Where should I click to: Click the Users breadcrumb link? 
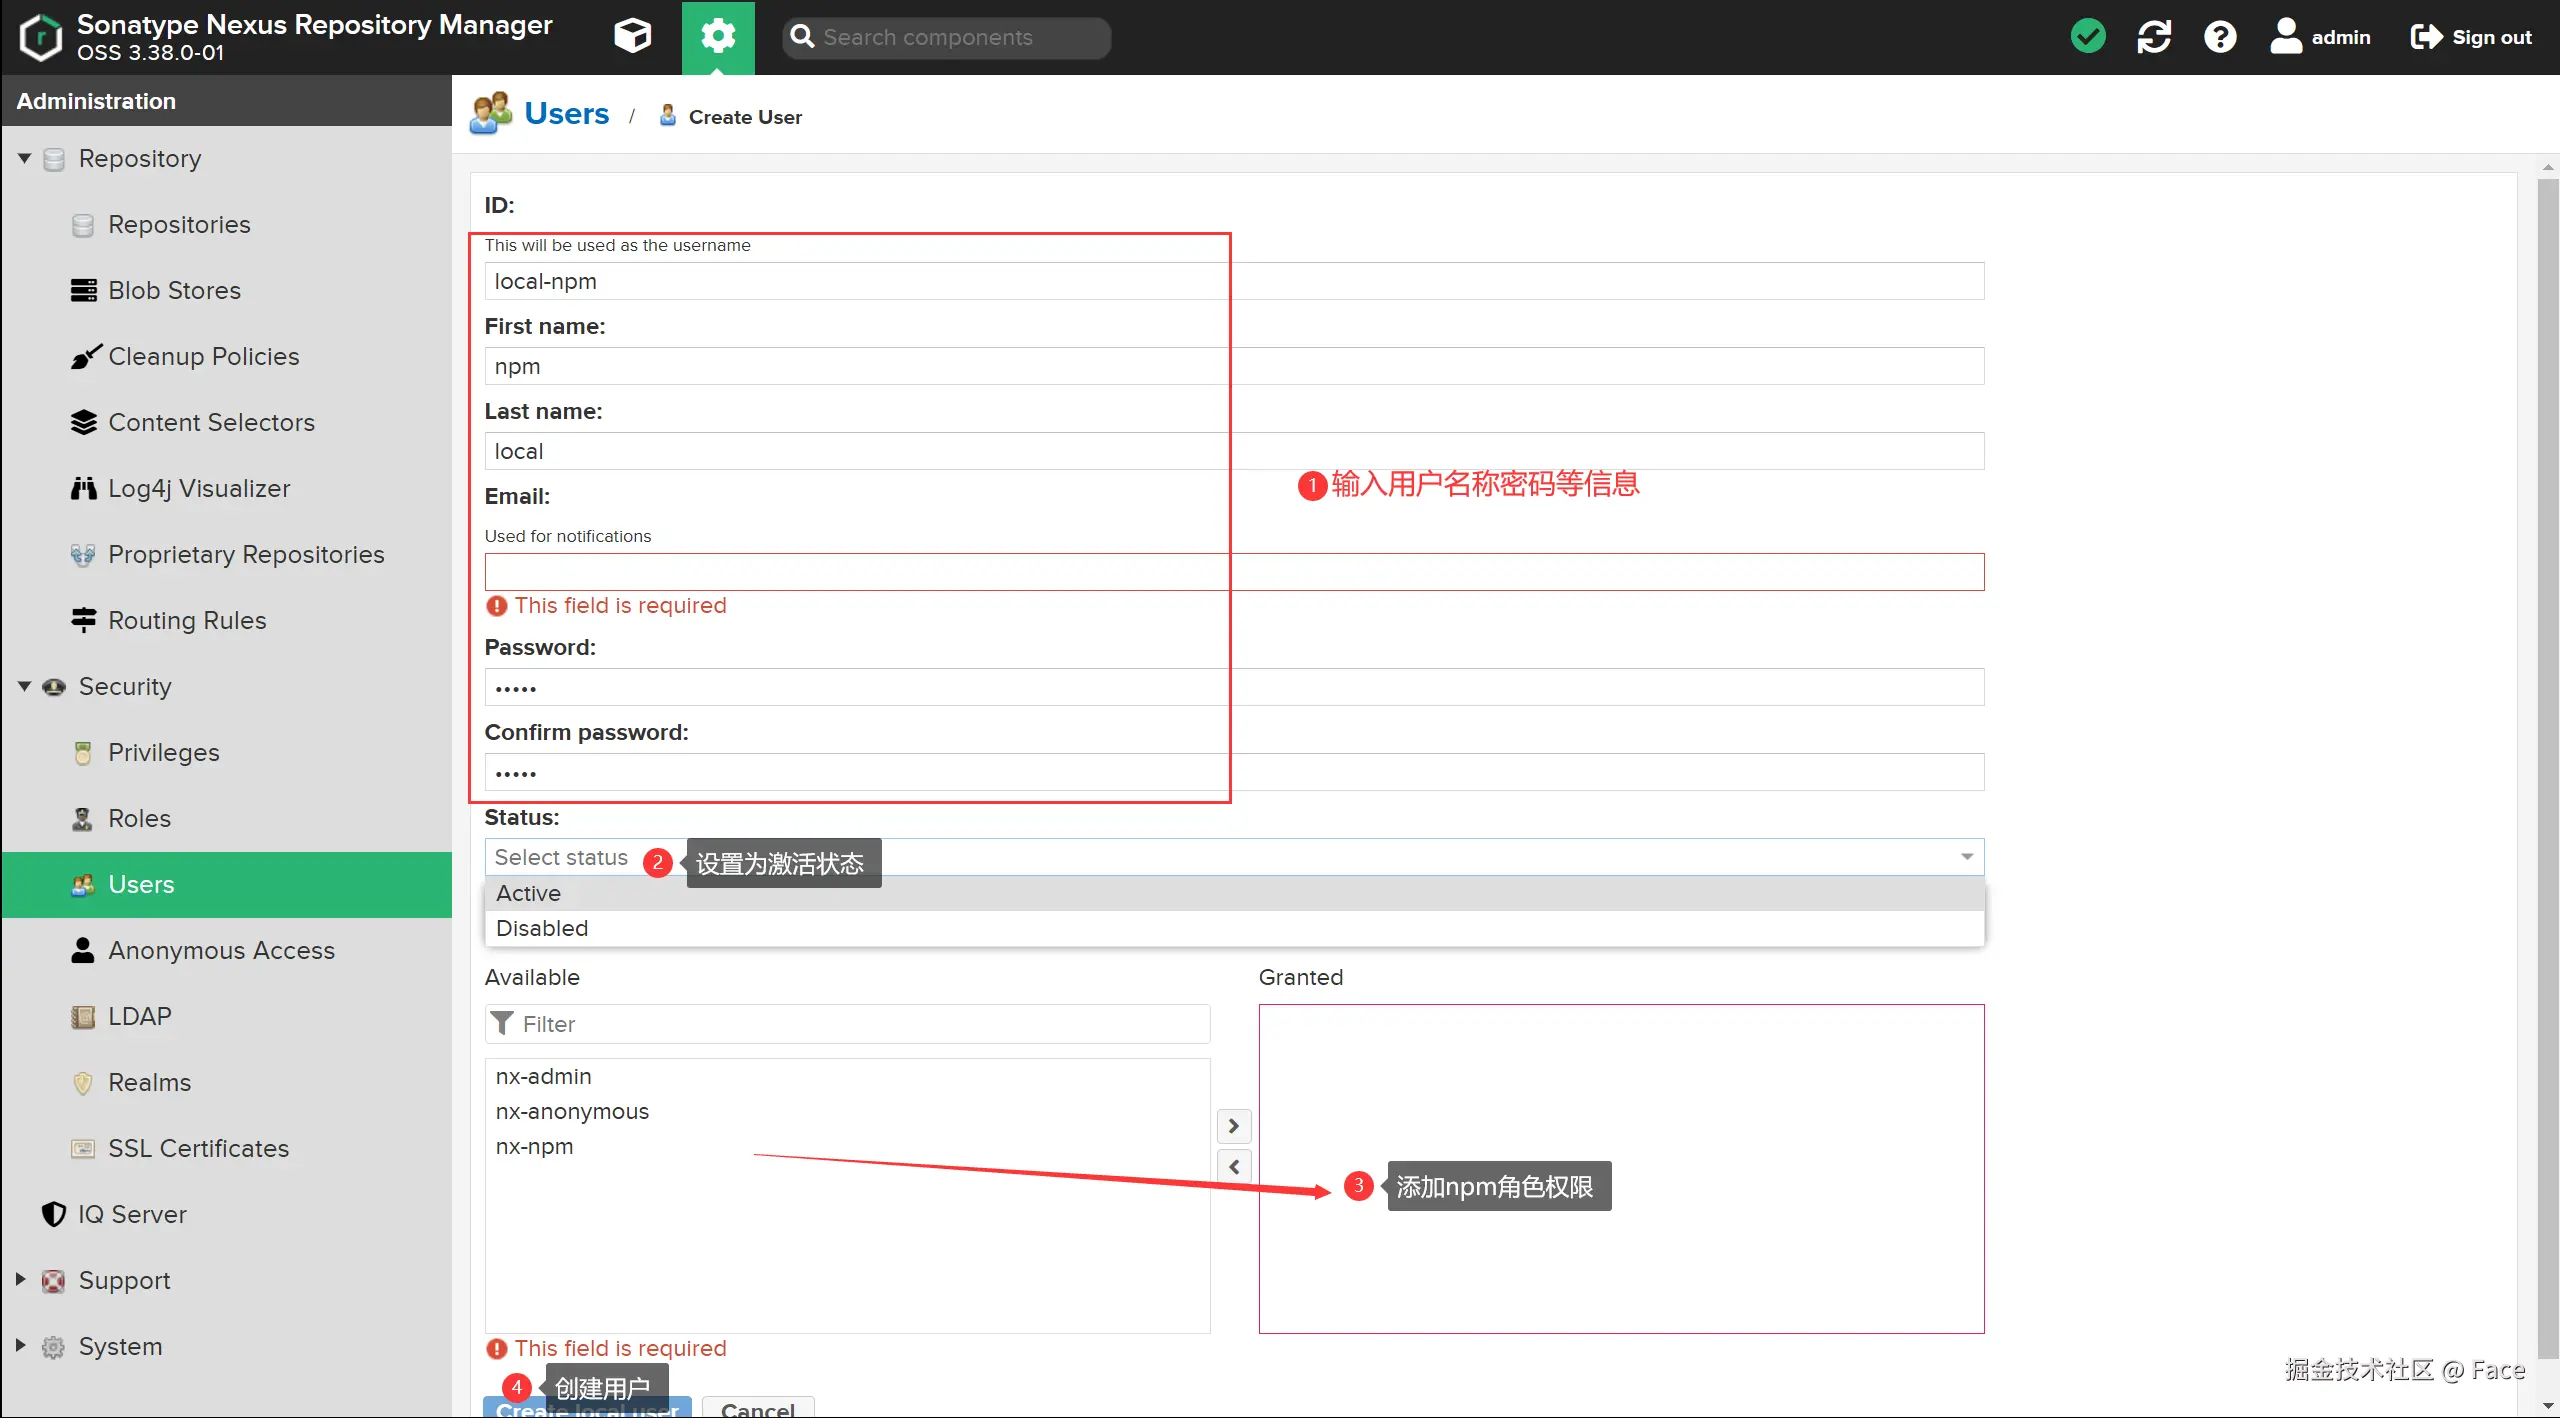pos(566,114)
